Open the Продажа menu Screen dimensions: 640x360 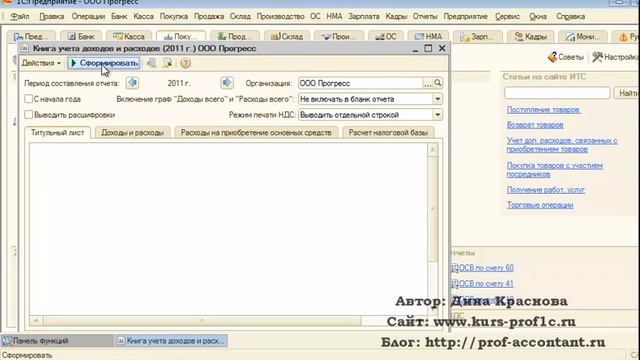[209, 16]
